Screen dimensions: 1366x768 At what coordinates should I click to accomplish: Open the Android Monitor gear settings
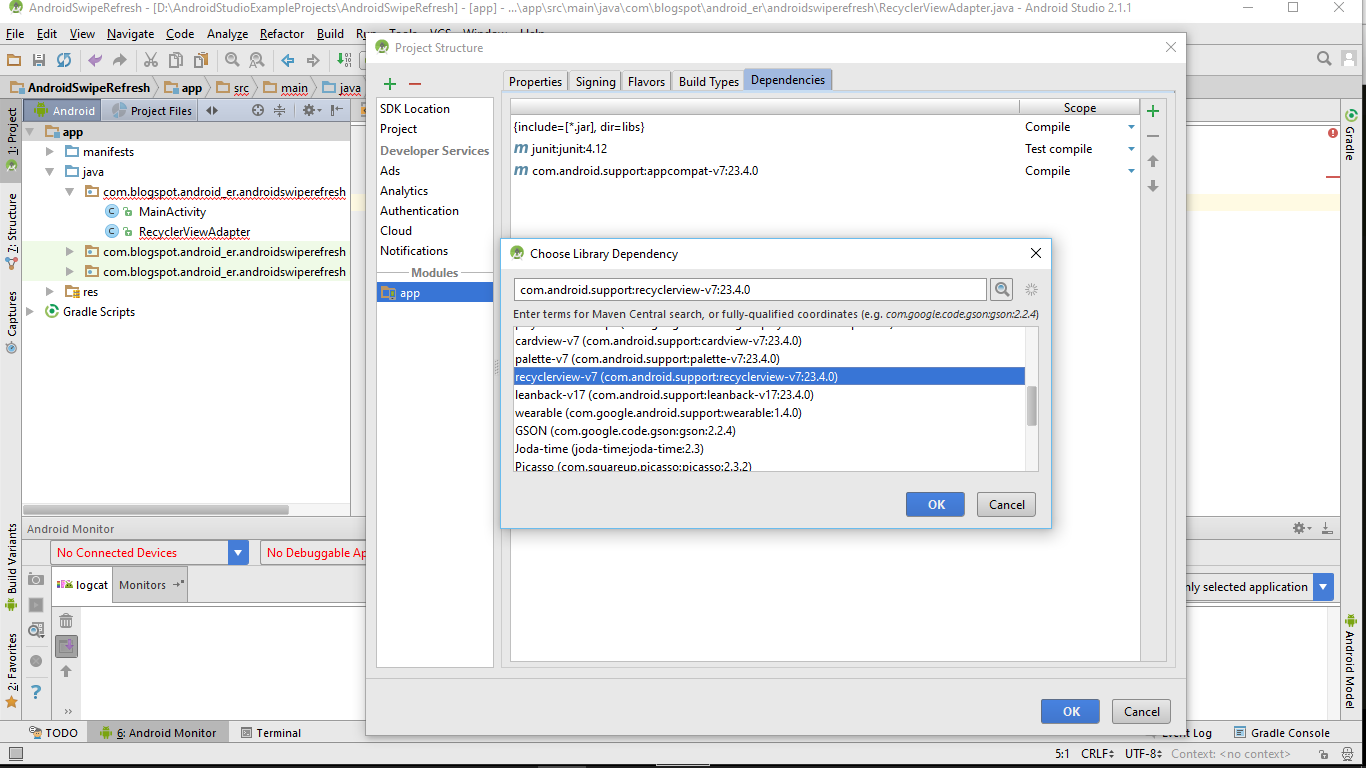pos(1301,528)
